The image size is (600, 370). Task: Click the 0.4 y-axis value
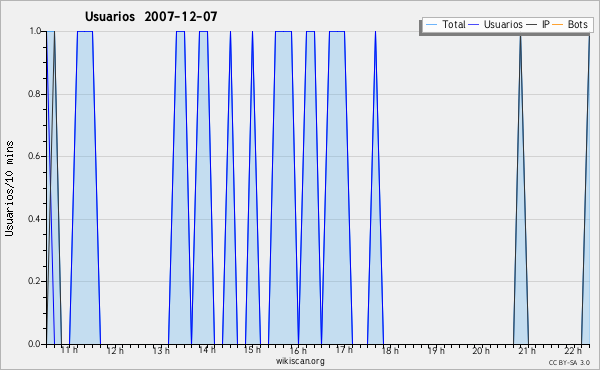pos(35,219)
